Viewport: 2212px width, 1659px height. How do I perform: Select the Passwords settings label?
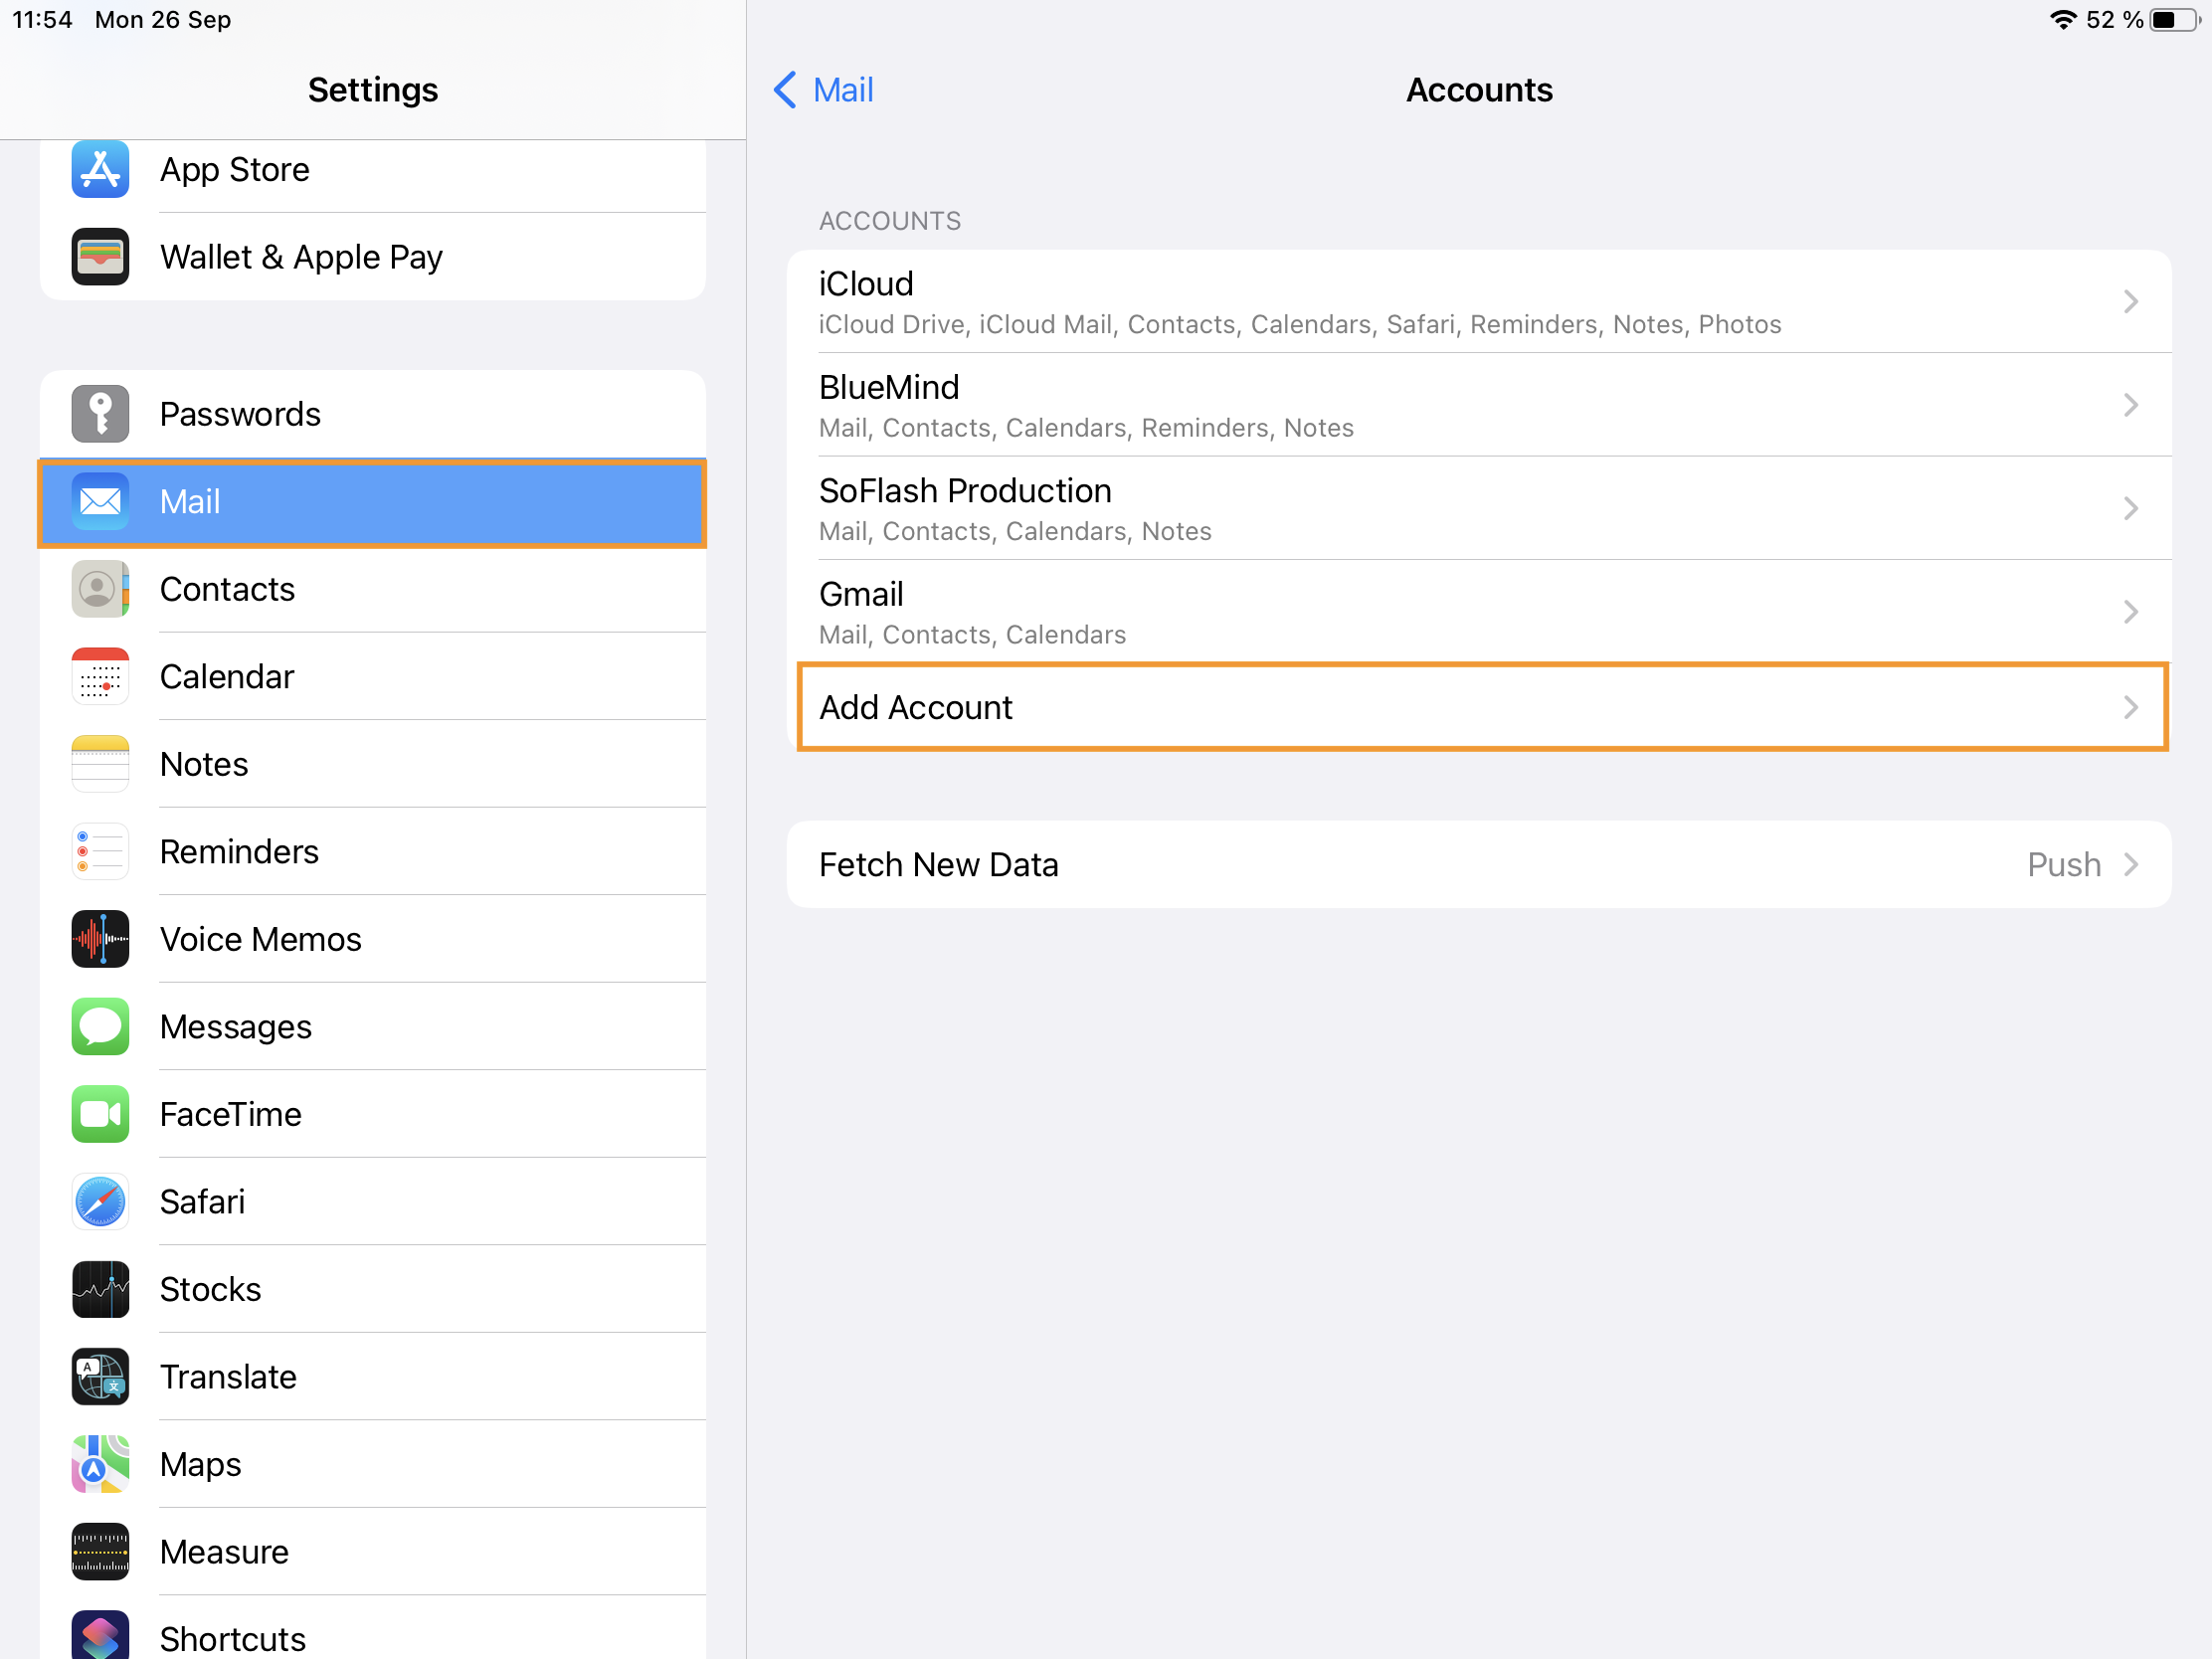click(x=240, y=414)
